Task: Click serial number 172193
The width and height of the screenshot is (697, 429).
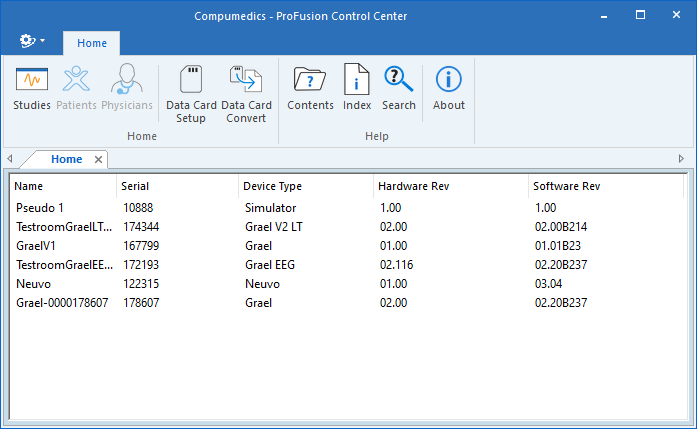Action: [141, 265]
